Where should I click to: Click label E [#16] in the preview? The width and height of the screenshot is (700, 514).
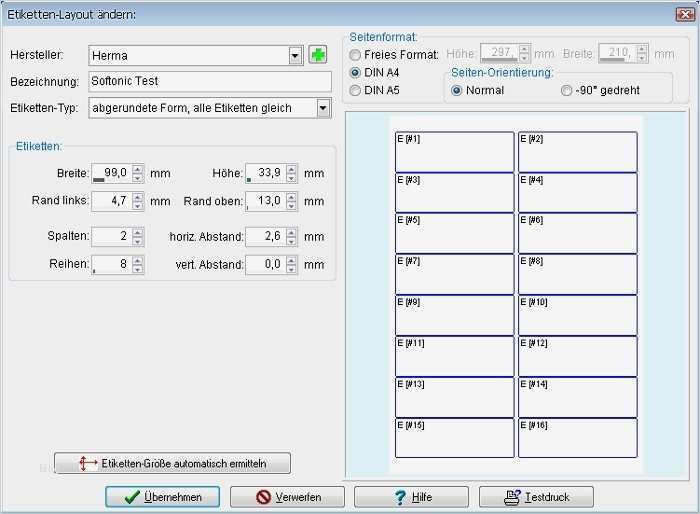point(578,438)
